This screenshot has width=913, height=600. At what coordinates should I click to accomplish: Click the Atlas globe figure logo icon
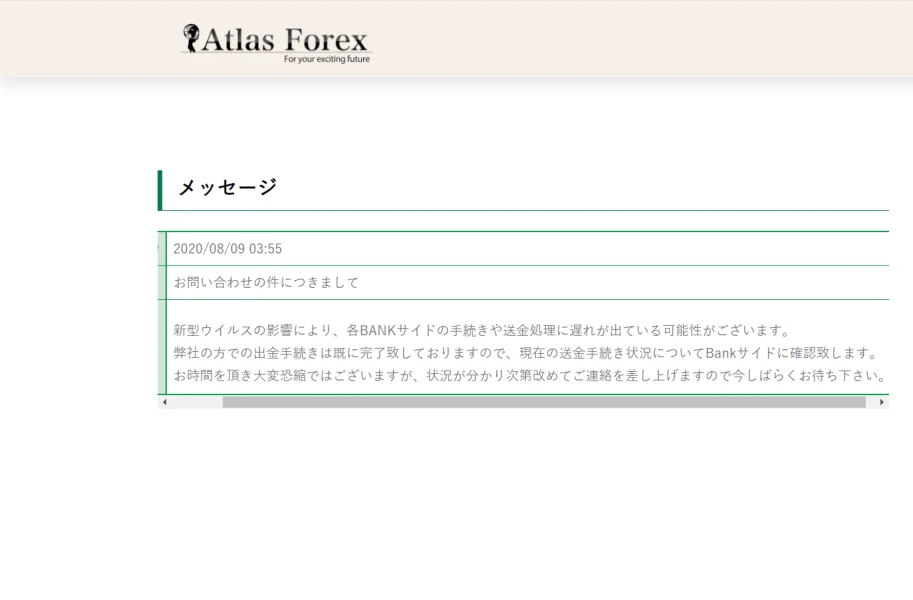point(191,38)
